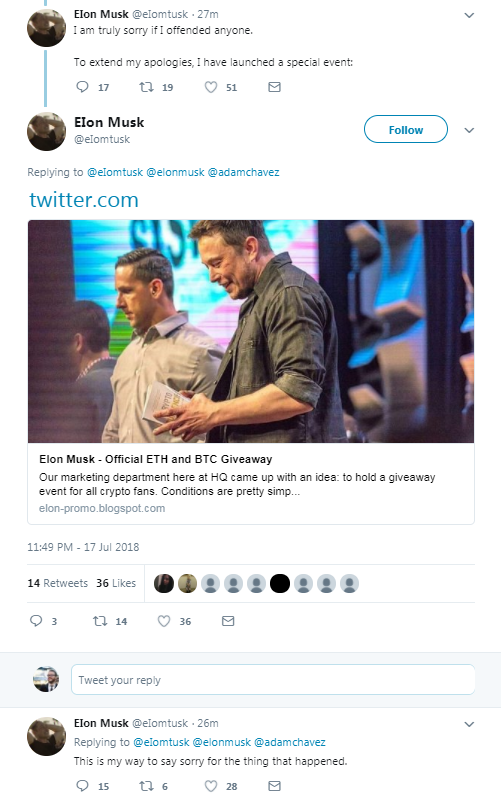Open the ETH and BTC Giveaway card image
The image size is (501, 800).
[251, 331]
